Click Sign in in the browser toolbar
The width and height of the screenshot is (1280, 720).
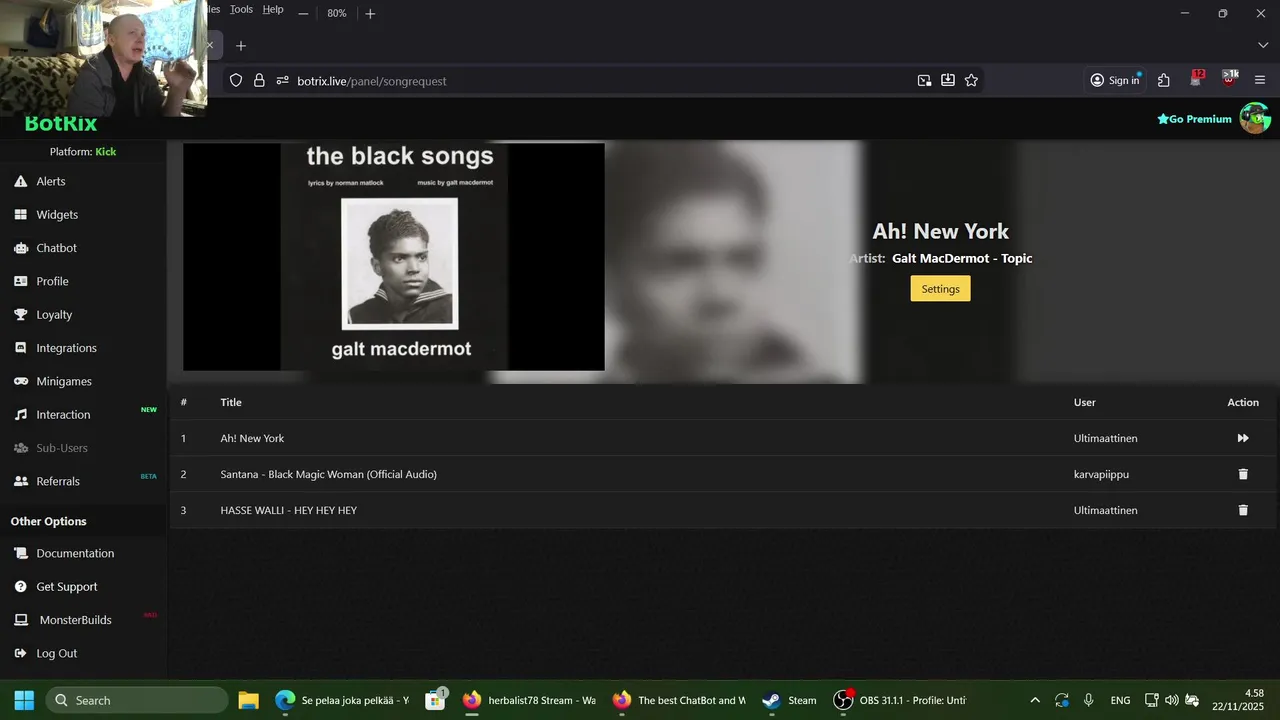coord(1115,80)
